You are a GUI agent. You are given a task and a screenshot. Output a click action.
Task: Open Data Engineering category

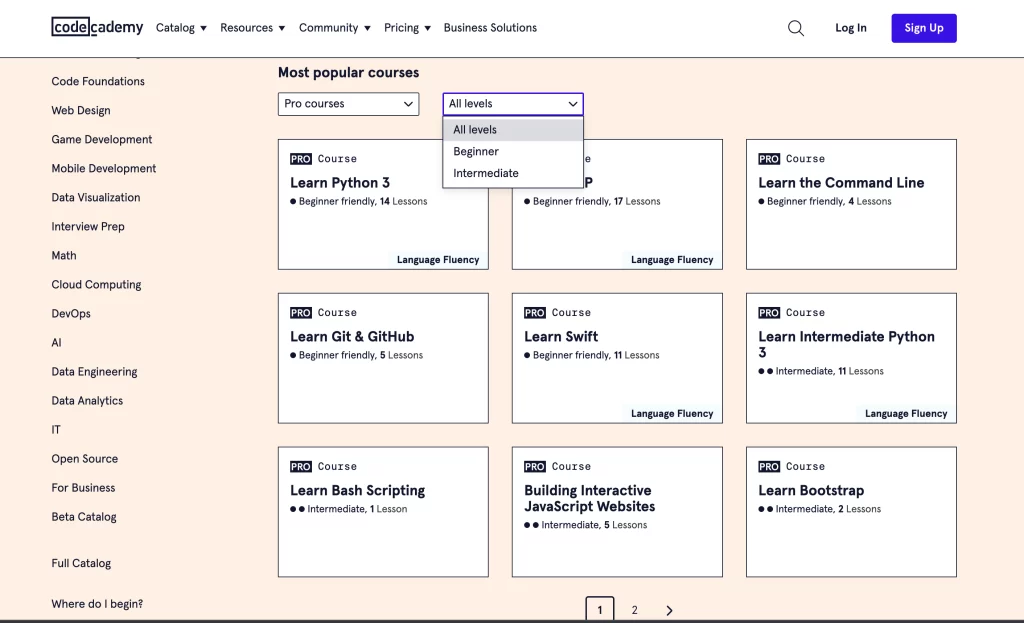point(94,372)
